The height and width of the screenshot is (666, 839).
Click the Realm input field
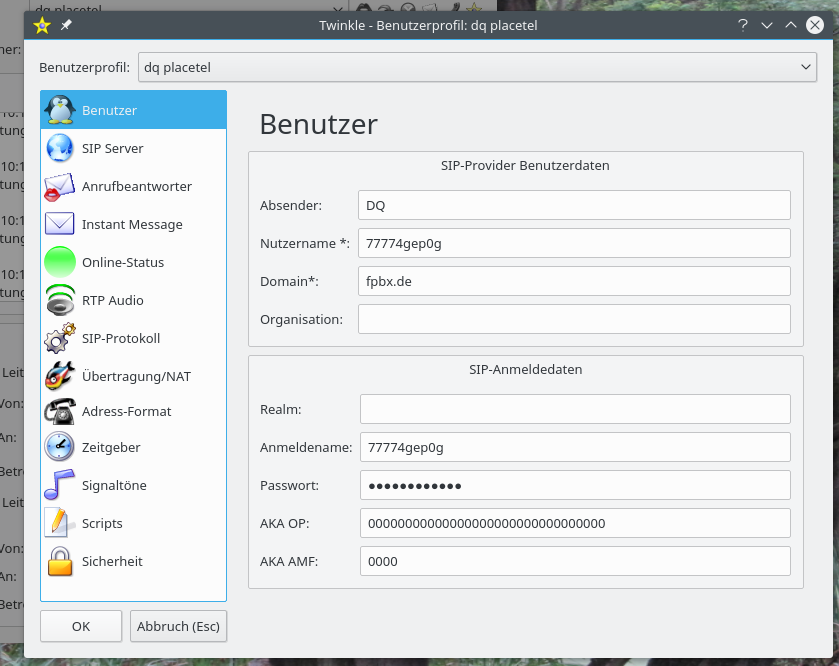click(x=575, y=409)
